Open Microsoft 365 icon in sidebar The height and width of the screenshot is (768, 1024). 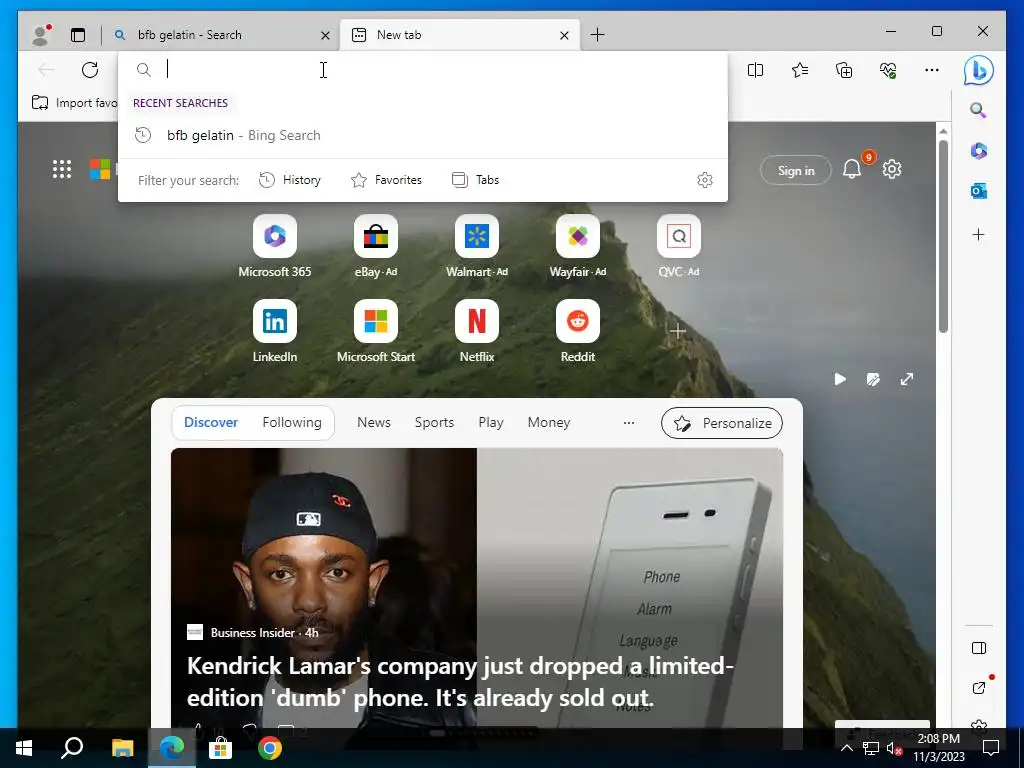coord(978,151)
